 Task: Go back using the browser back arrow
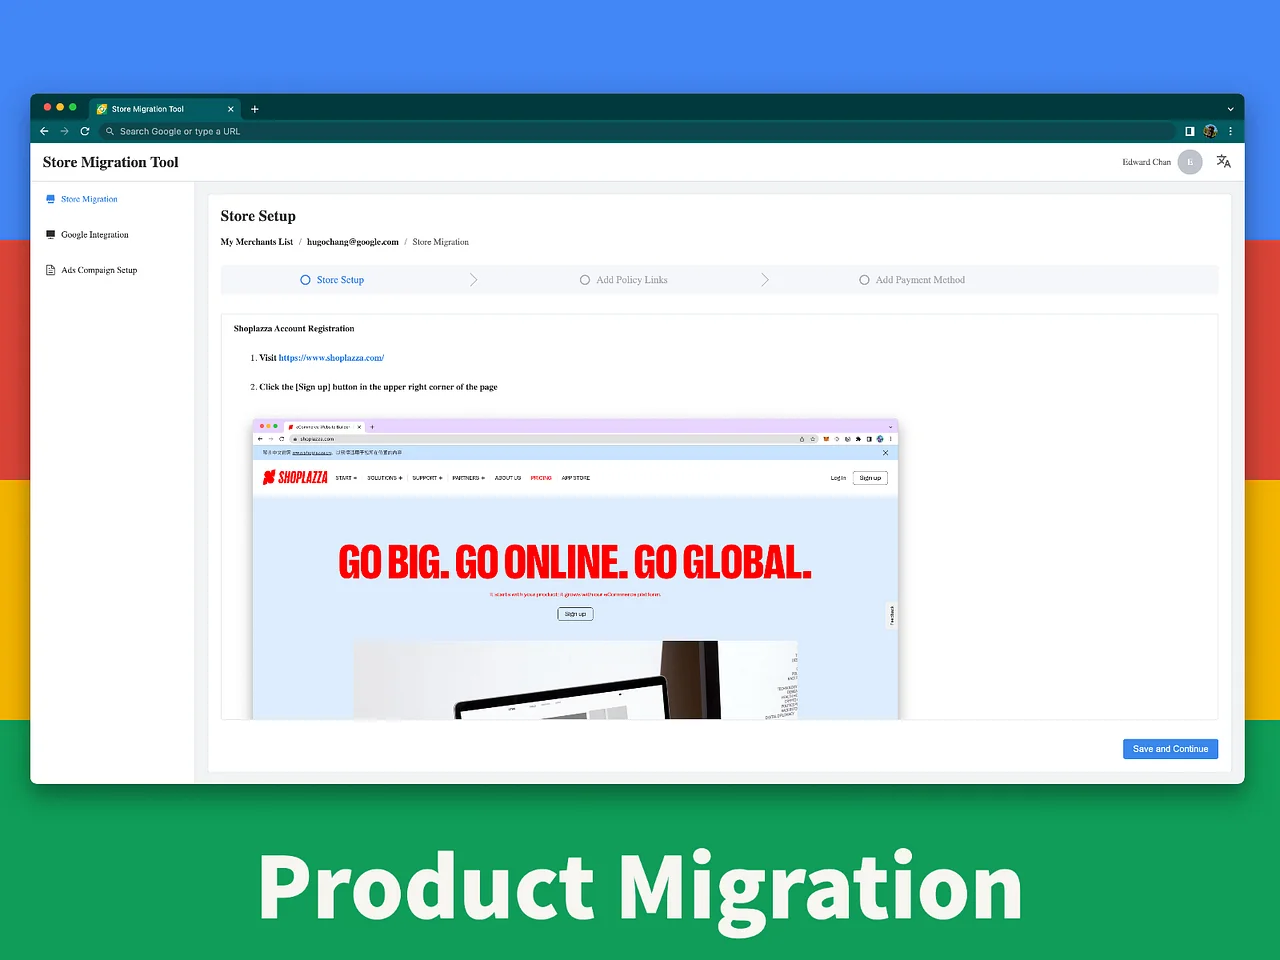click(x=44, y=131)
